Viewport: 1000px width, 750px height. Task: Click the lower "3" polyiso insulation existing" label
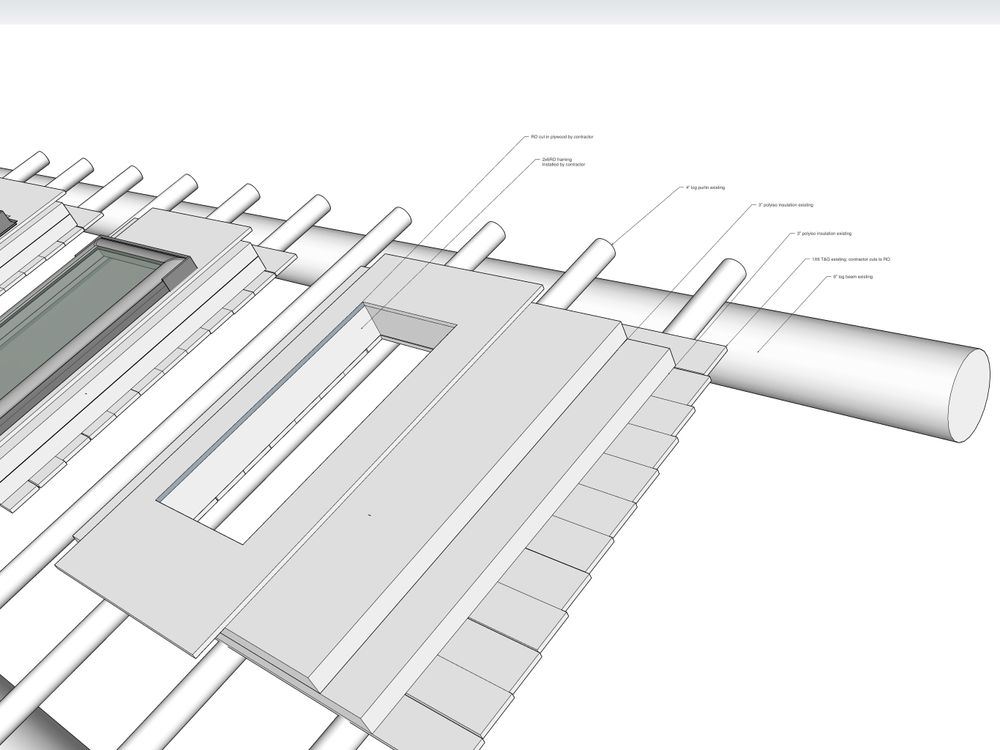tap(824, 233)
